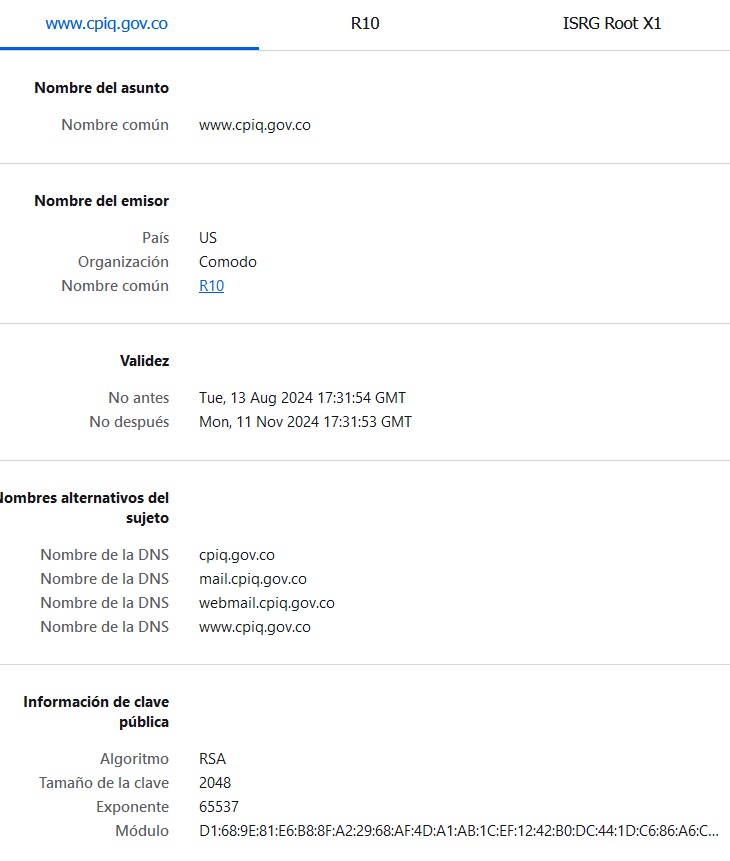Image resolution: width=730 pixels, height=861 pixels.
Task: Click the issuer country value US
Action: pyautogui.click(x=208, y=238)
